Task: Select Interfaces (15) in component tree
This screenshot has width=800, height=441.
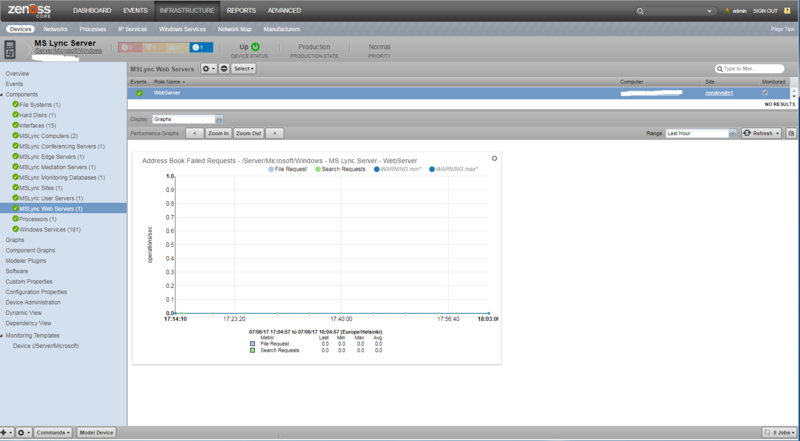Action: click(x=37, y=125)
